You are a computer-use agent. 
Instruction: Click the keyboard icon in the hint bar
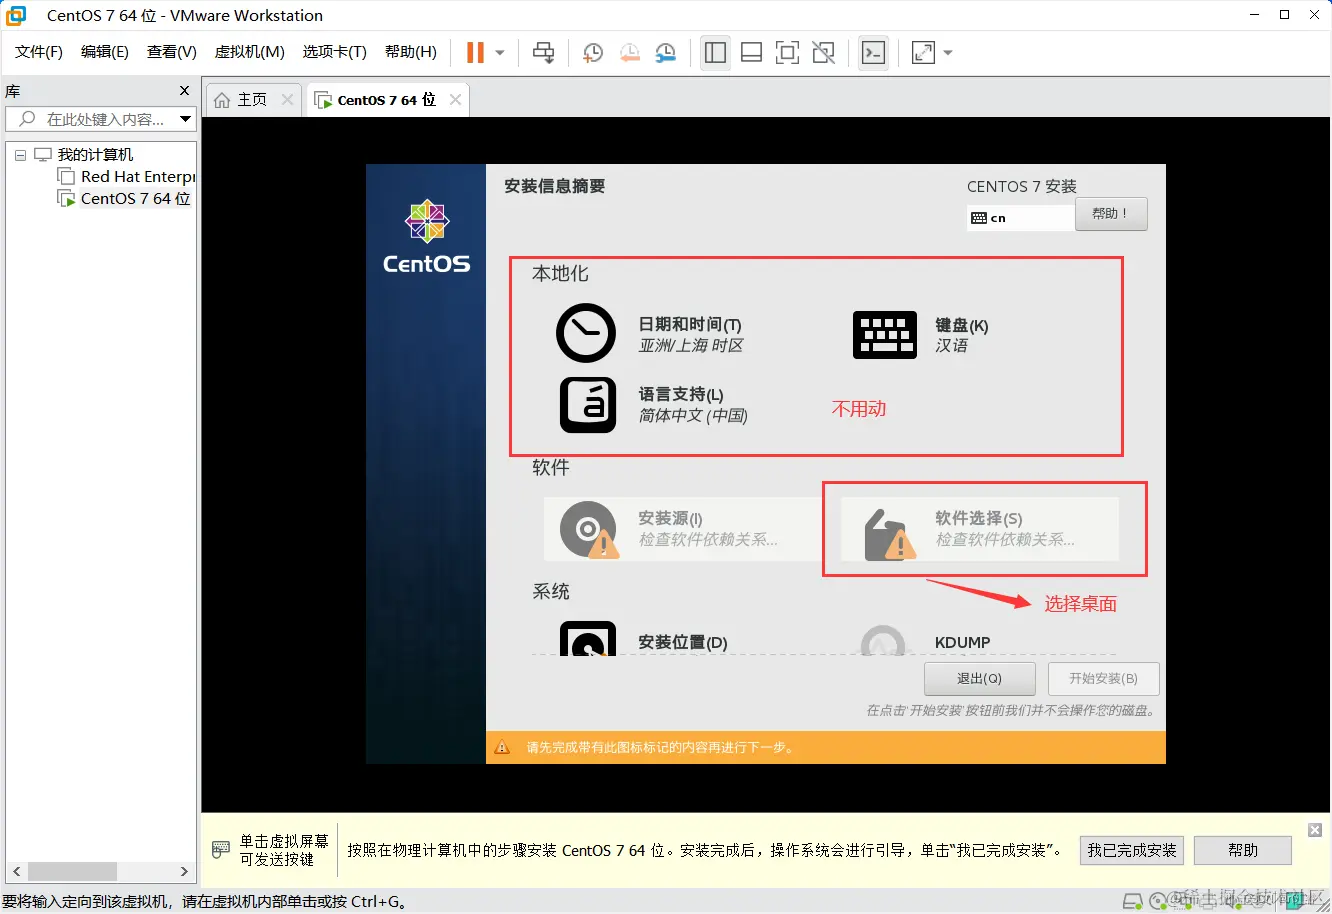(221, 850)
